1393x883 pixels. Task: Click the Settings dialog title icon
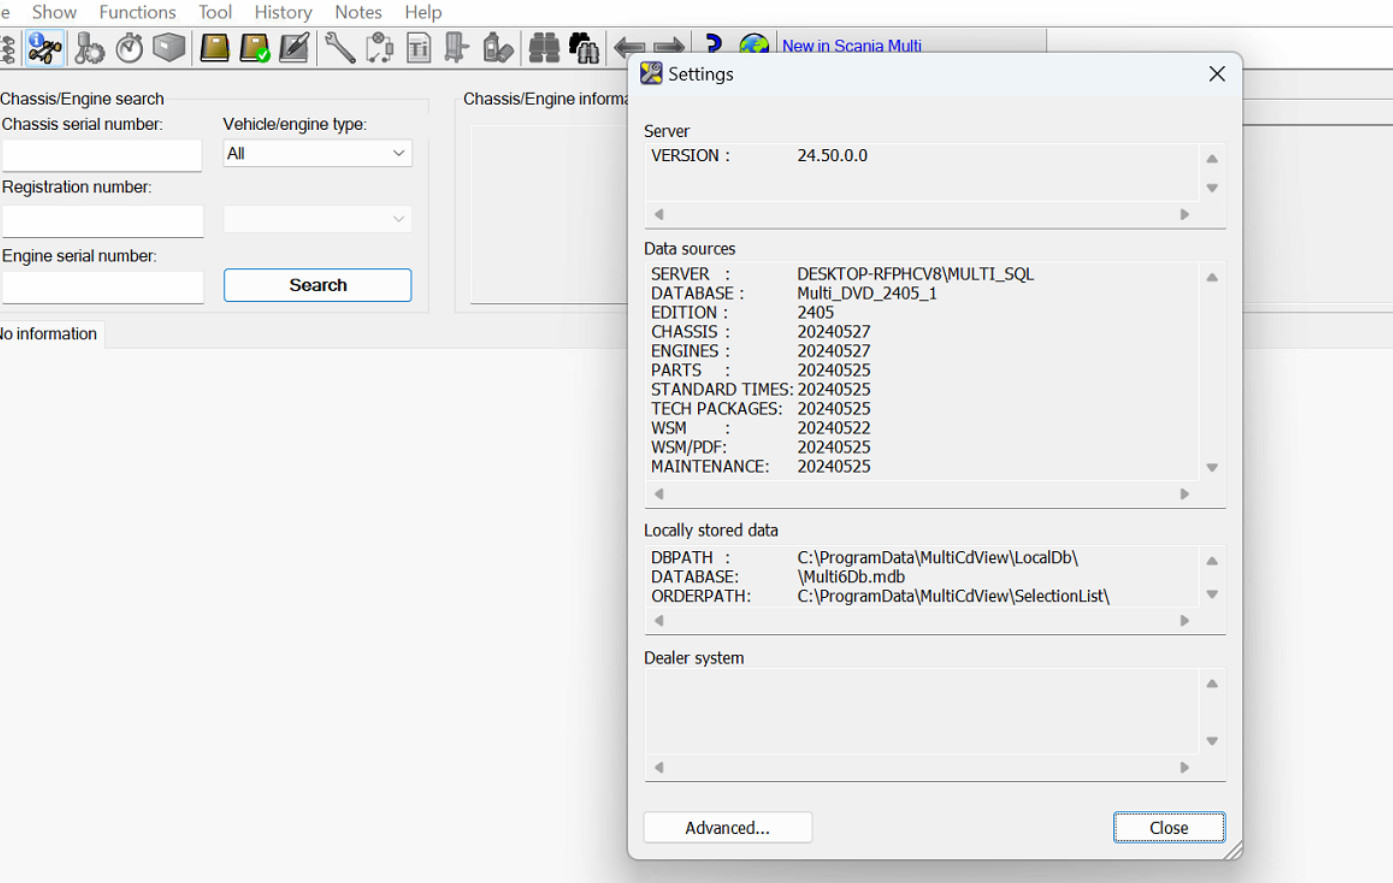coord(651,73)
